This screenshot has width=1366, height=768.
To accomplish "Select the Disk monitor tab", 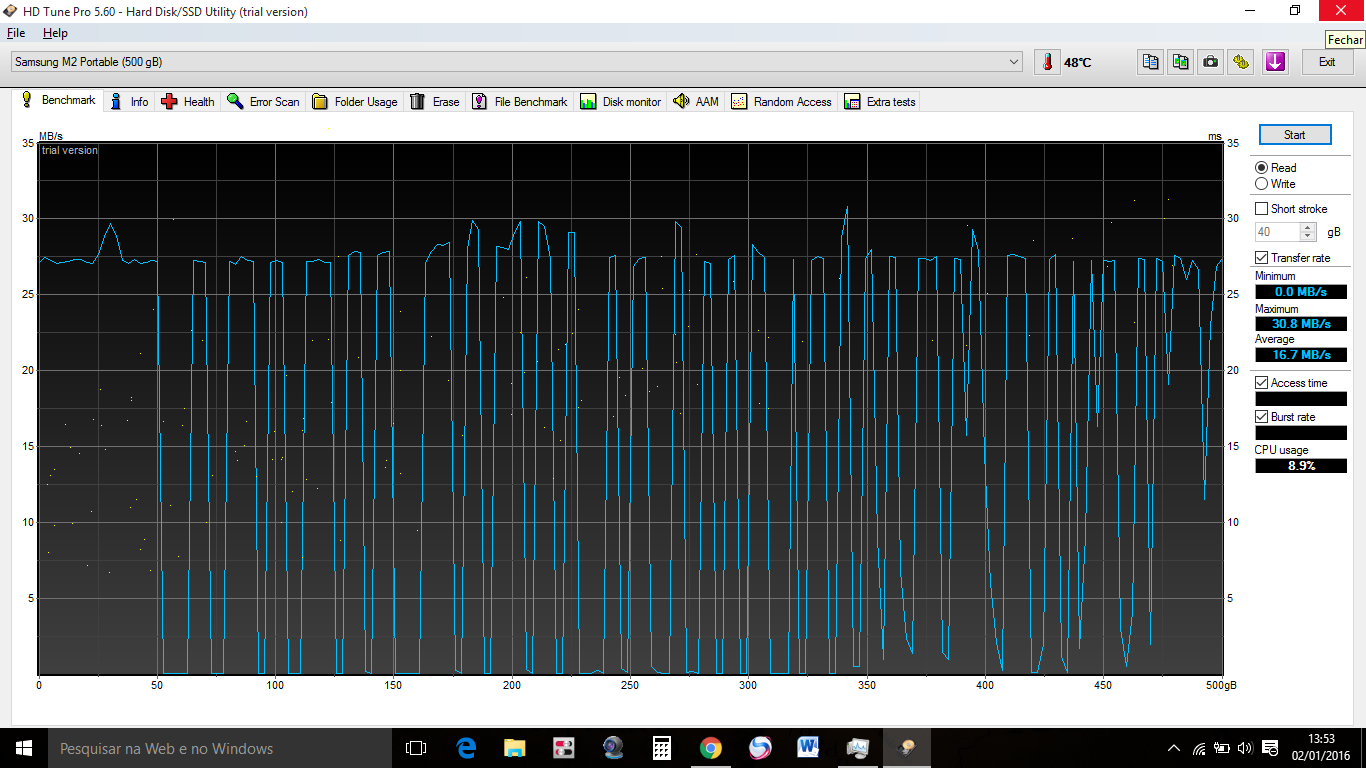I will point(621,102).
